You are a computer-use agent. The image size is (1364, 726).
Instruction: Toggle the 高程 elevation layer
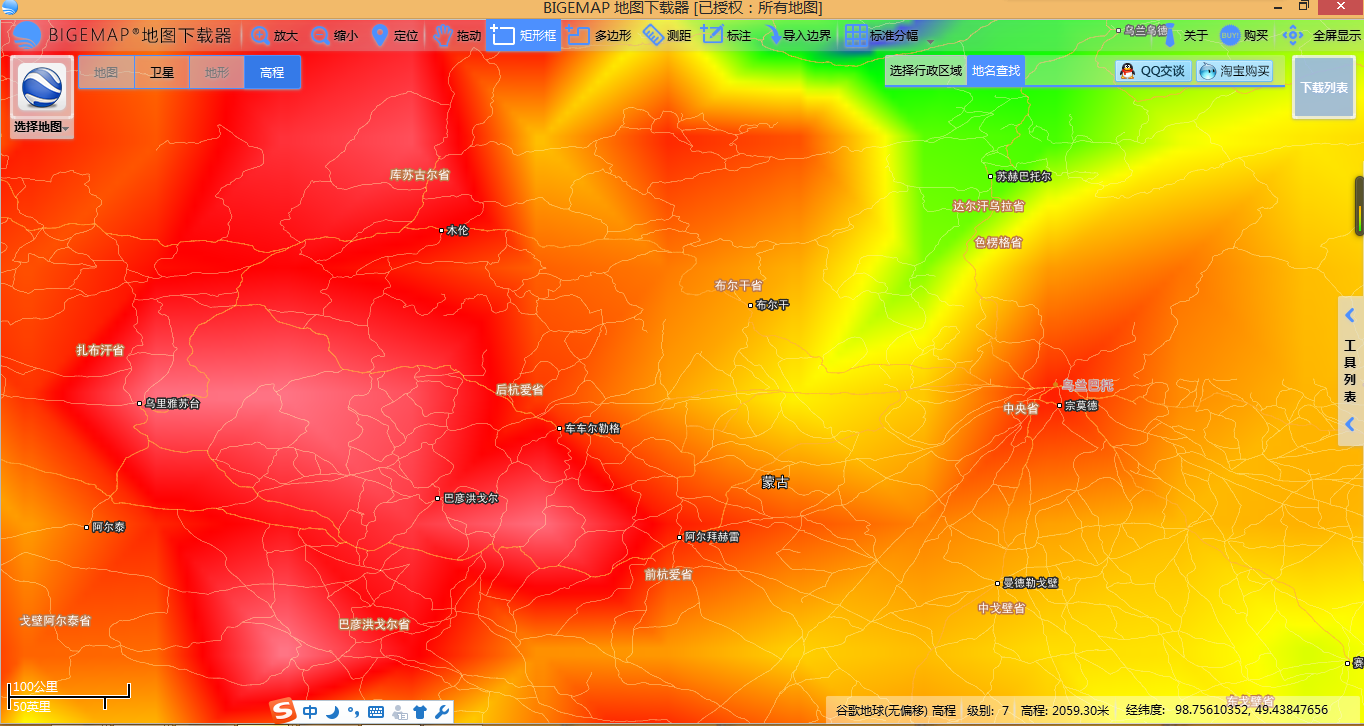pos(272,72)
